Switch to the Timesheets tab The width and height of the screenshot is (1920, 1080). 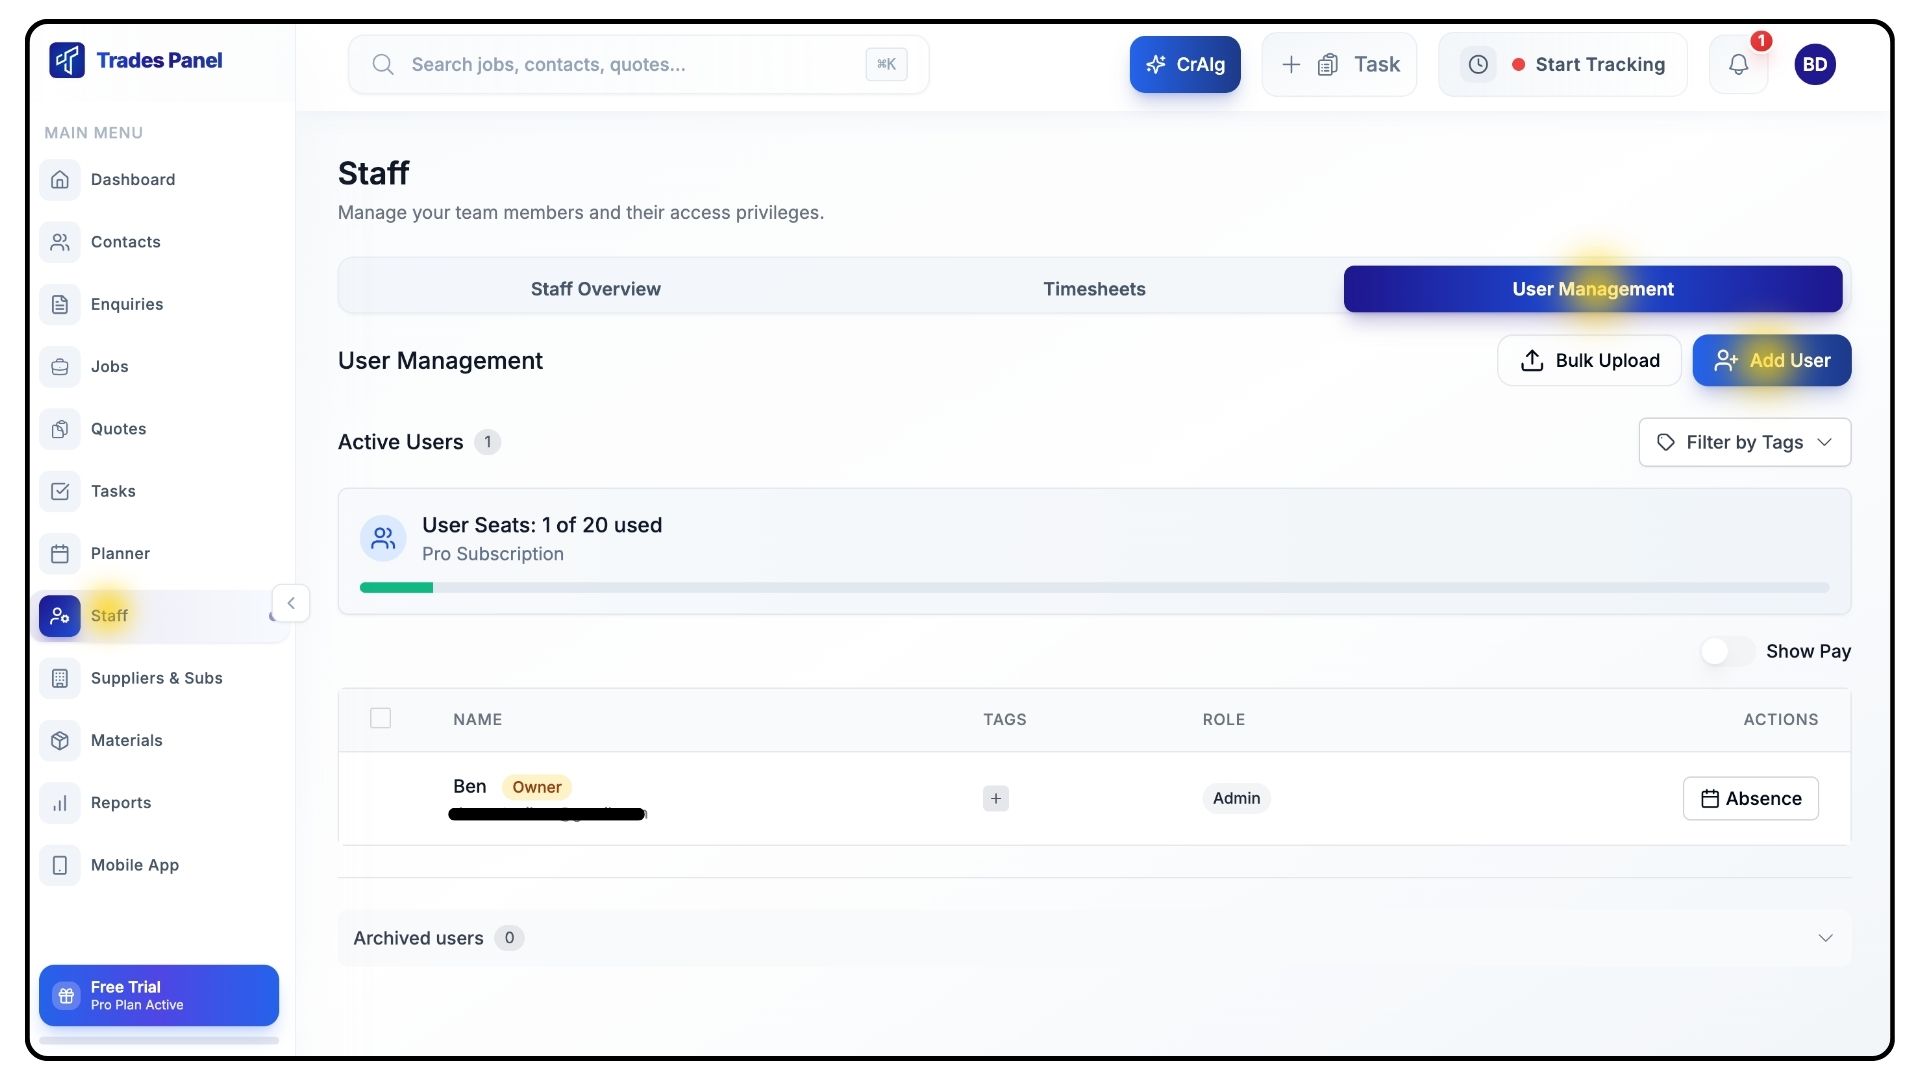point(1094,289)
